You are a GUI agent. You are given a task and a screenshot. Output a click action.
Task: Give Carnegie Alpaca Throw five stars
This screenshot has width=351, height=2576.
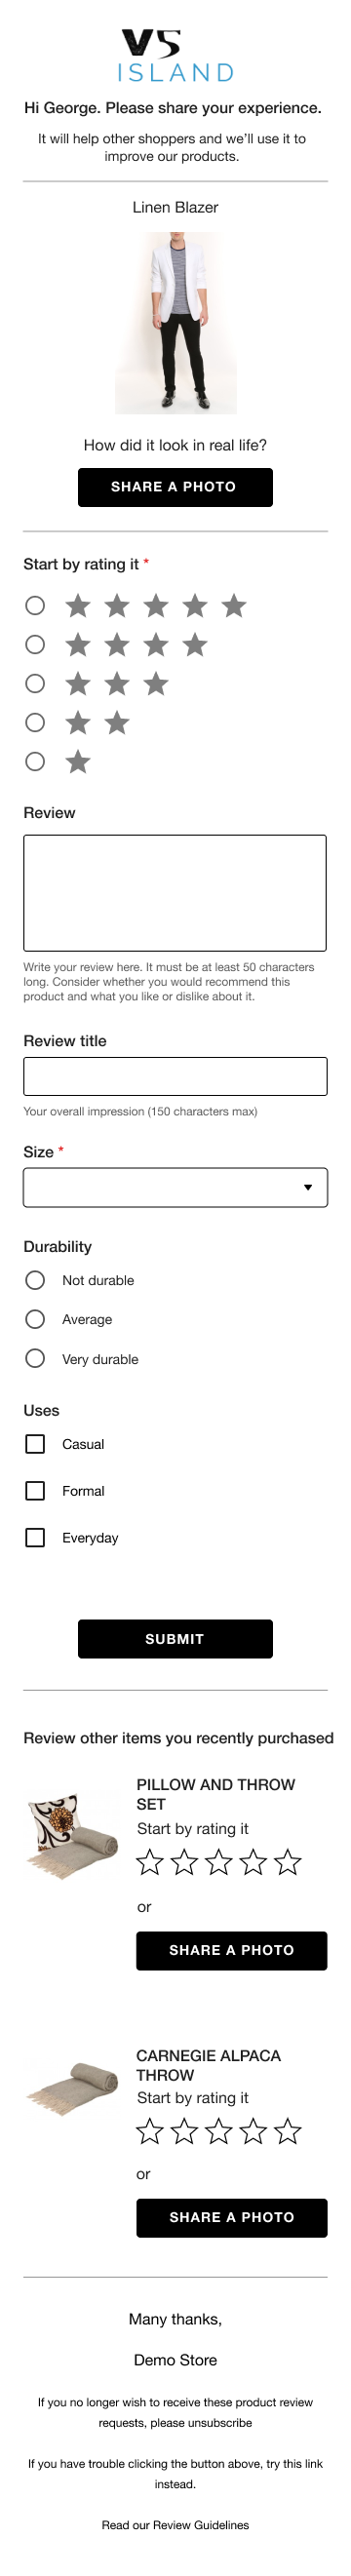[x=288, y=2130]
